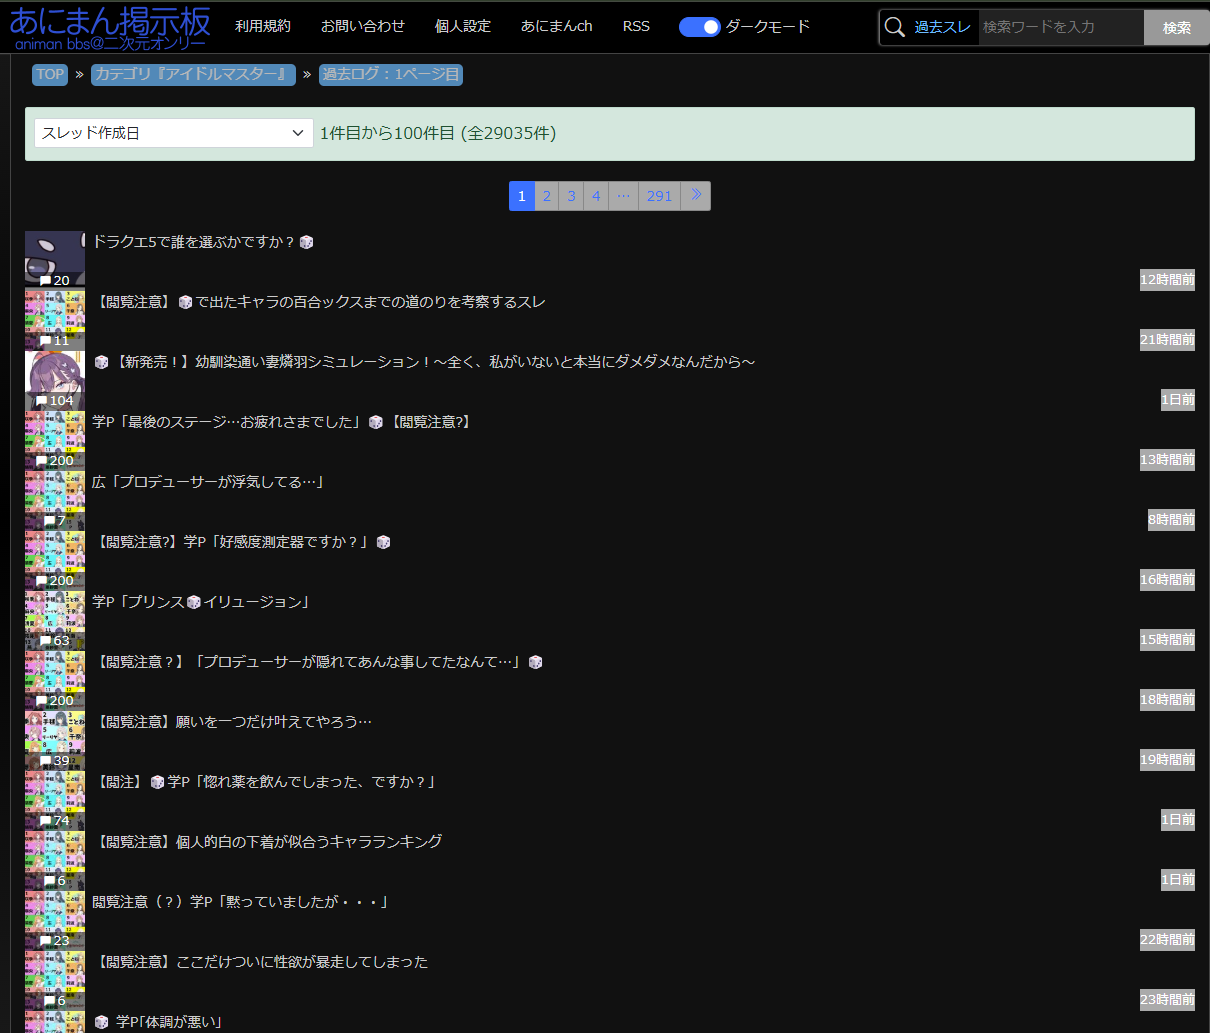This screenshot has width=1210, height=1033.
Task: Click the search magnifier icon
Action: click(x=895, y=27)
